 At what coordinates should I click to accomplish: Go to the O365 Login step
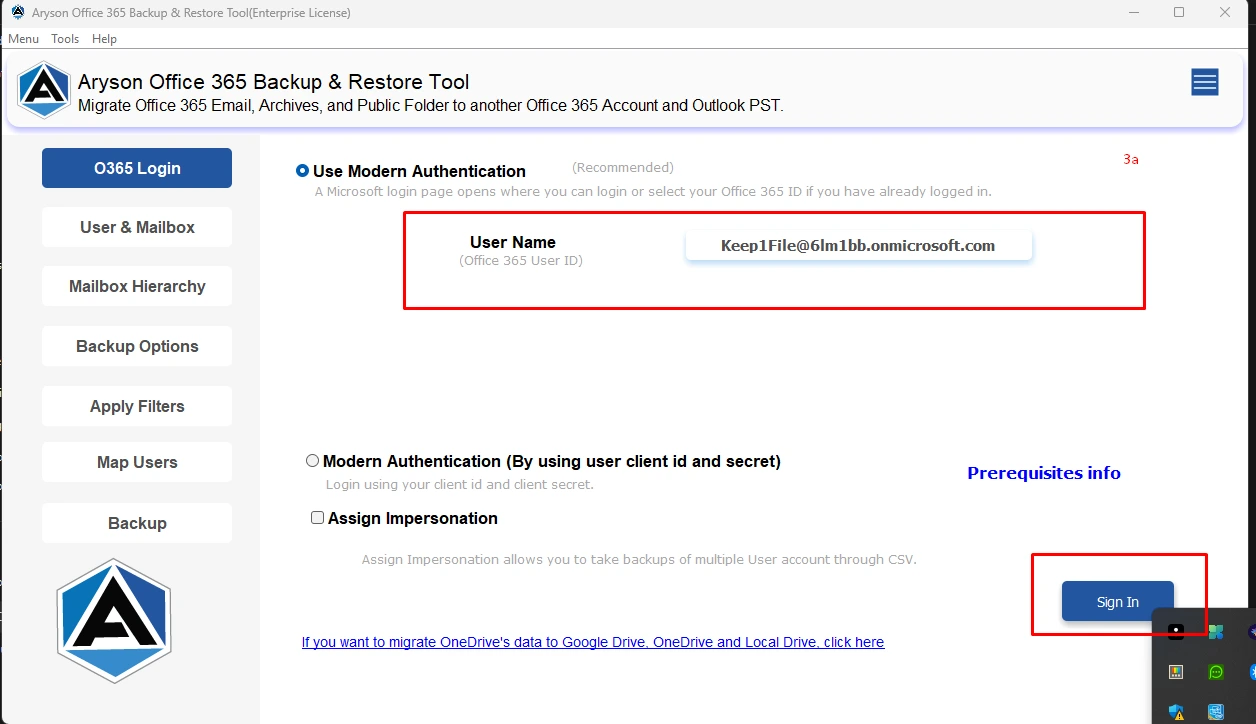click(137, 168)
